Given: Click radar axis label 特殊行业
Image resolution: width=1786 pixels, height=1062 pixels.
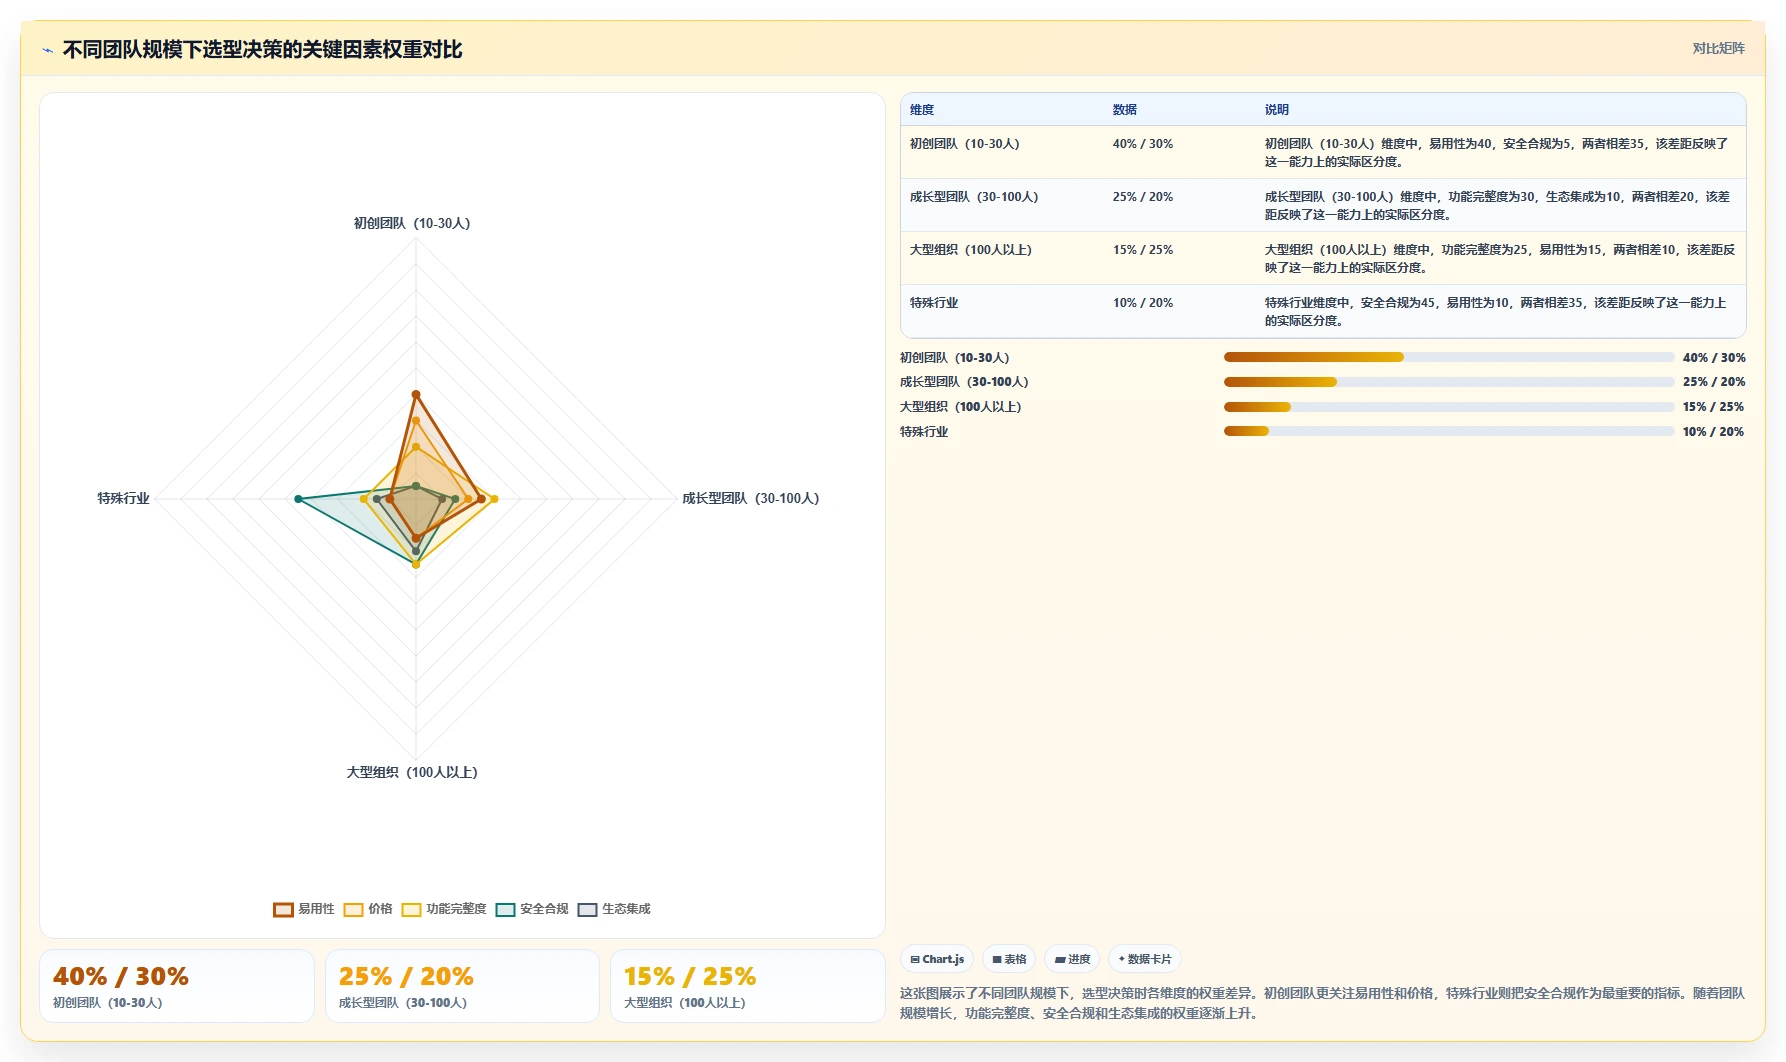Looking at the screenshot, I should click(x=123, y=498).
